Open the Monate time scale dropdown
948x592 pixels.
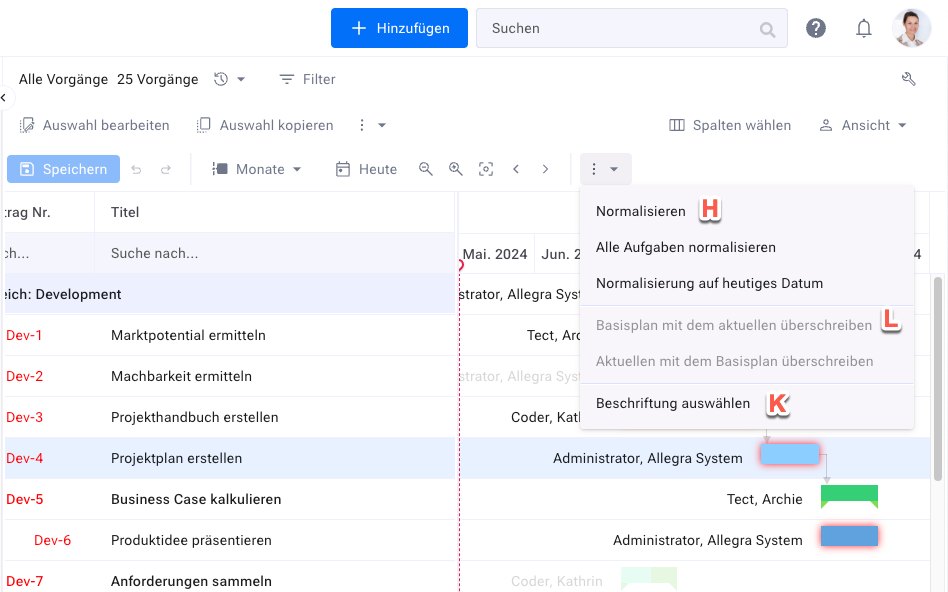pyautogui.click(x=257, y=169)
